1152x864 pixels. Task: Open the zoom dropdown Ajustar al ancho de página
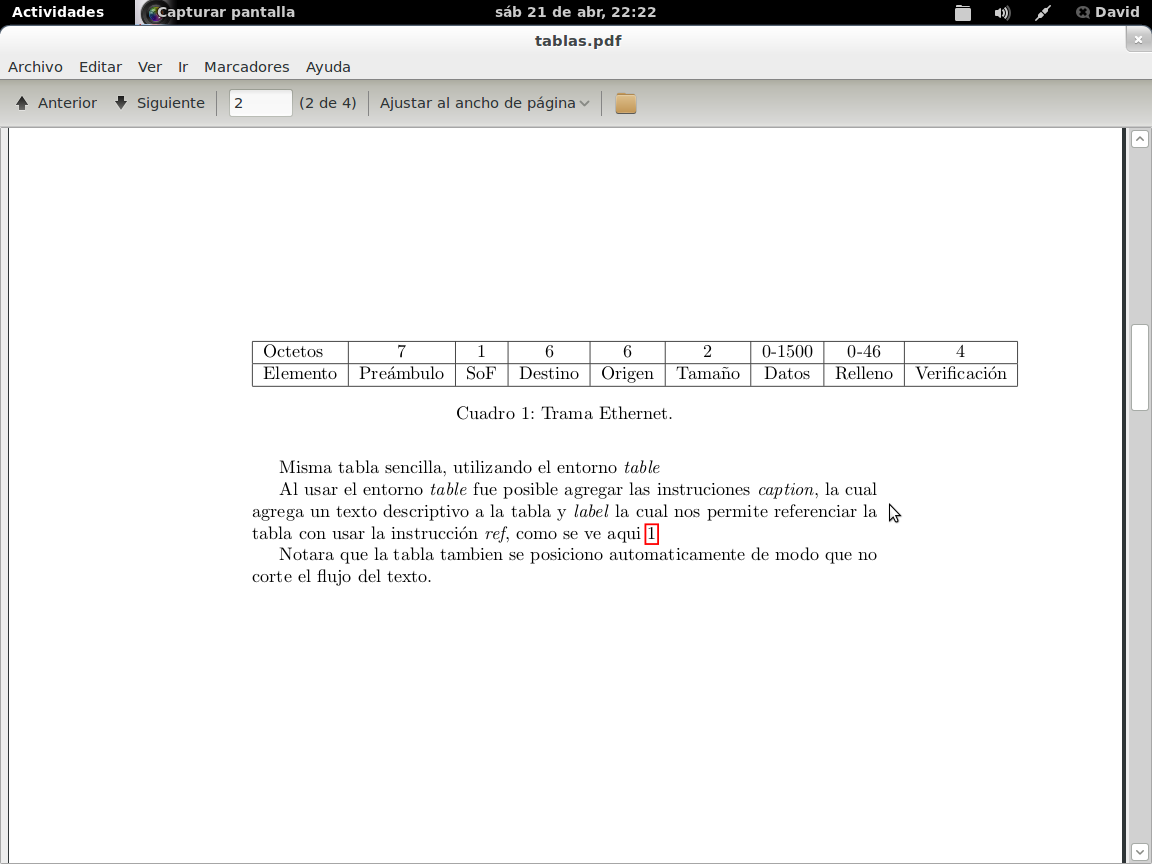[x=484, y=103]
